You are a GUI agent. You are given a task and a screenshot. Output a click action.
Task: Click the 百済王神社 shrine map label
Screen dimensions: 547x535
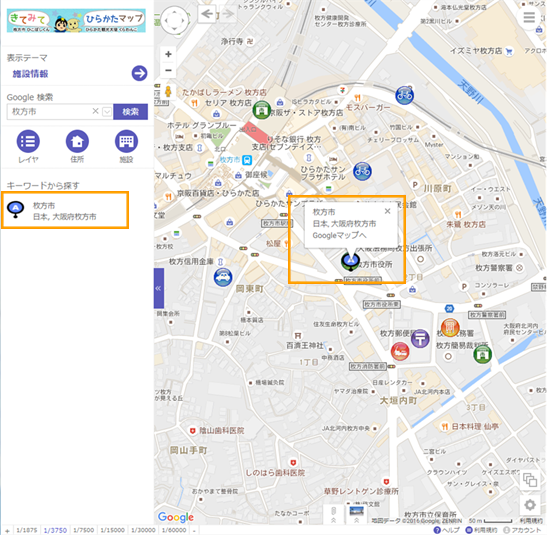305,345
